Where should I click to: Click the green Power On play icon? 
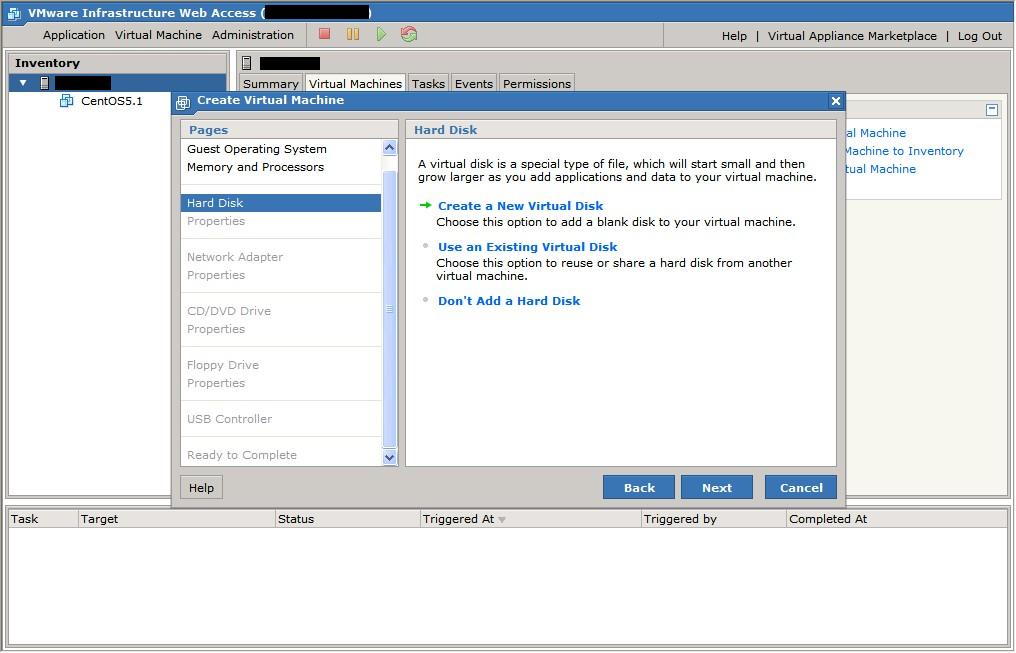click(x=381, y=34)
